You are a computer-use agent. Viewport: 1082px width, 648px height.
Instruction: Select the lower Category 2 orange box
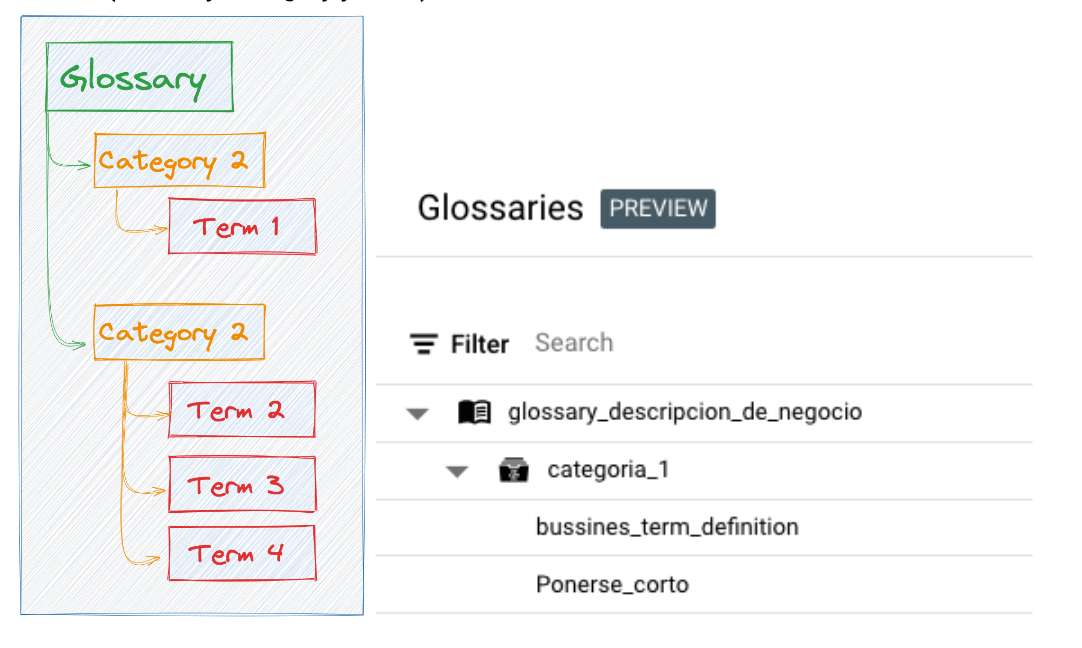click(178, 332)
